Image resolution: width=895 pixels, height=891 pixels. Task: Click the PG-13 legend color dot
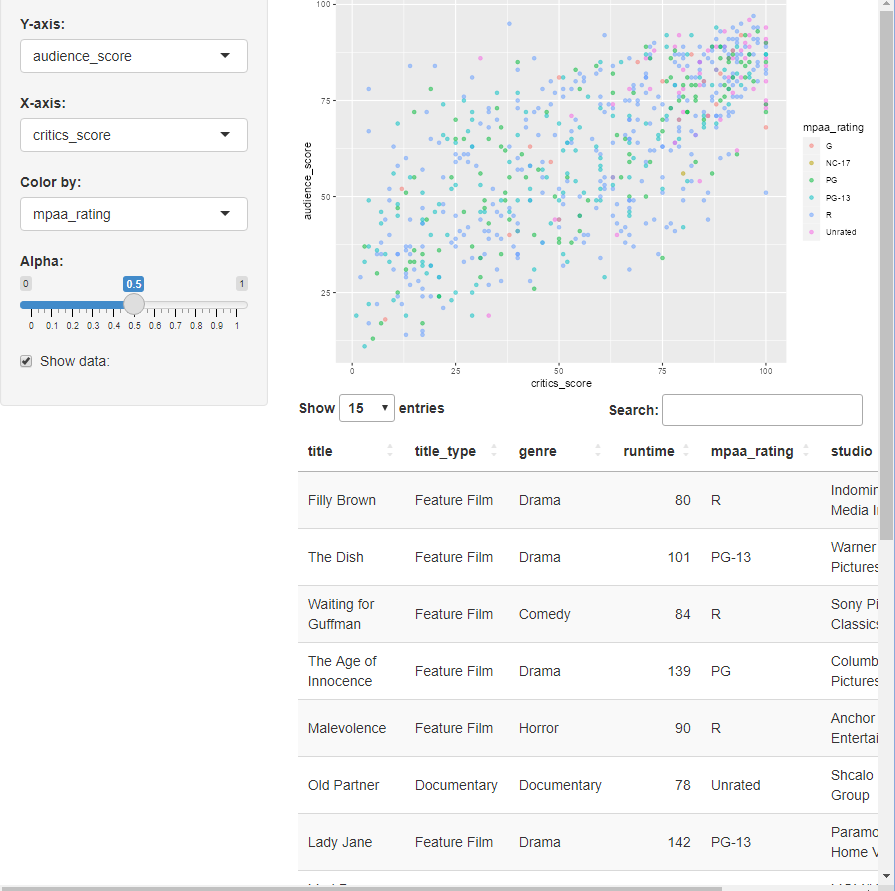[812, 198]
